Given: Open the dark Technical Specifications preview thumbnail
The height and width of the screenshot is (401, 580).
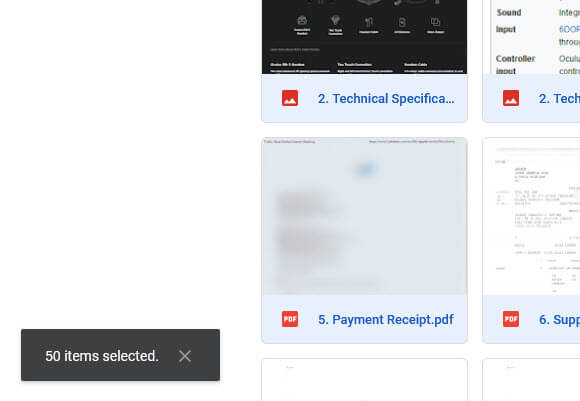Looking at the screenshot, I should pyautogui.click(x=364, y=37).
